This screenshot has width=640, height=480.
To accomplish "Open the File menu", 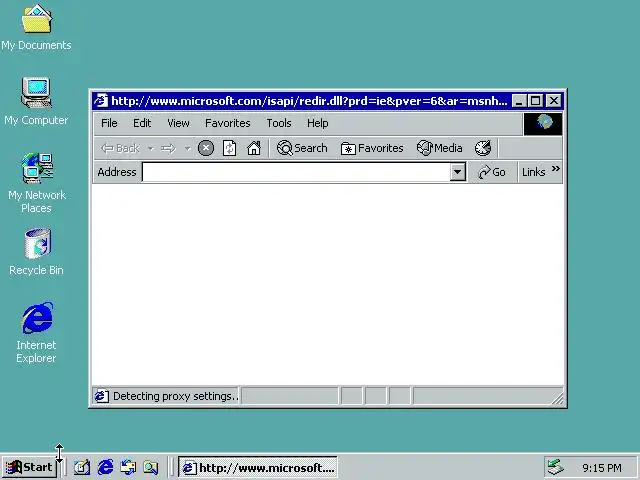I will [109, 123].
